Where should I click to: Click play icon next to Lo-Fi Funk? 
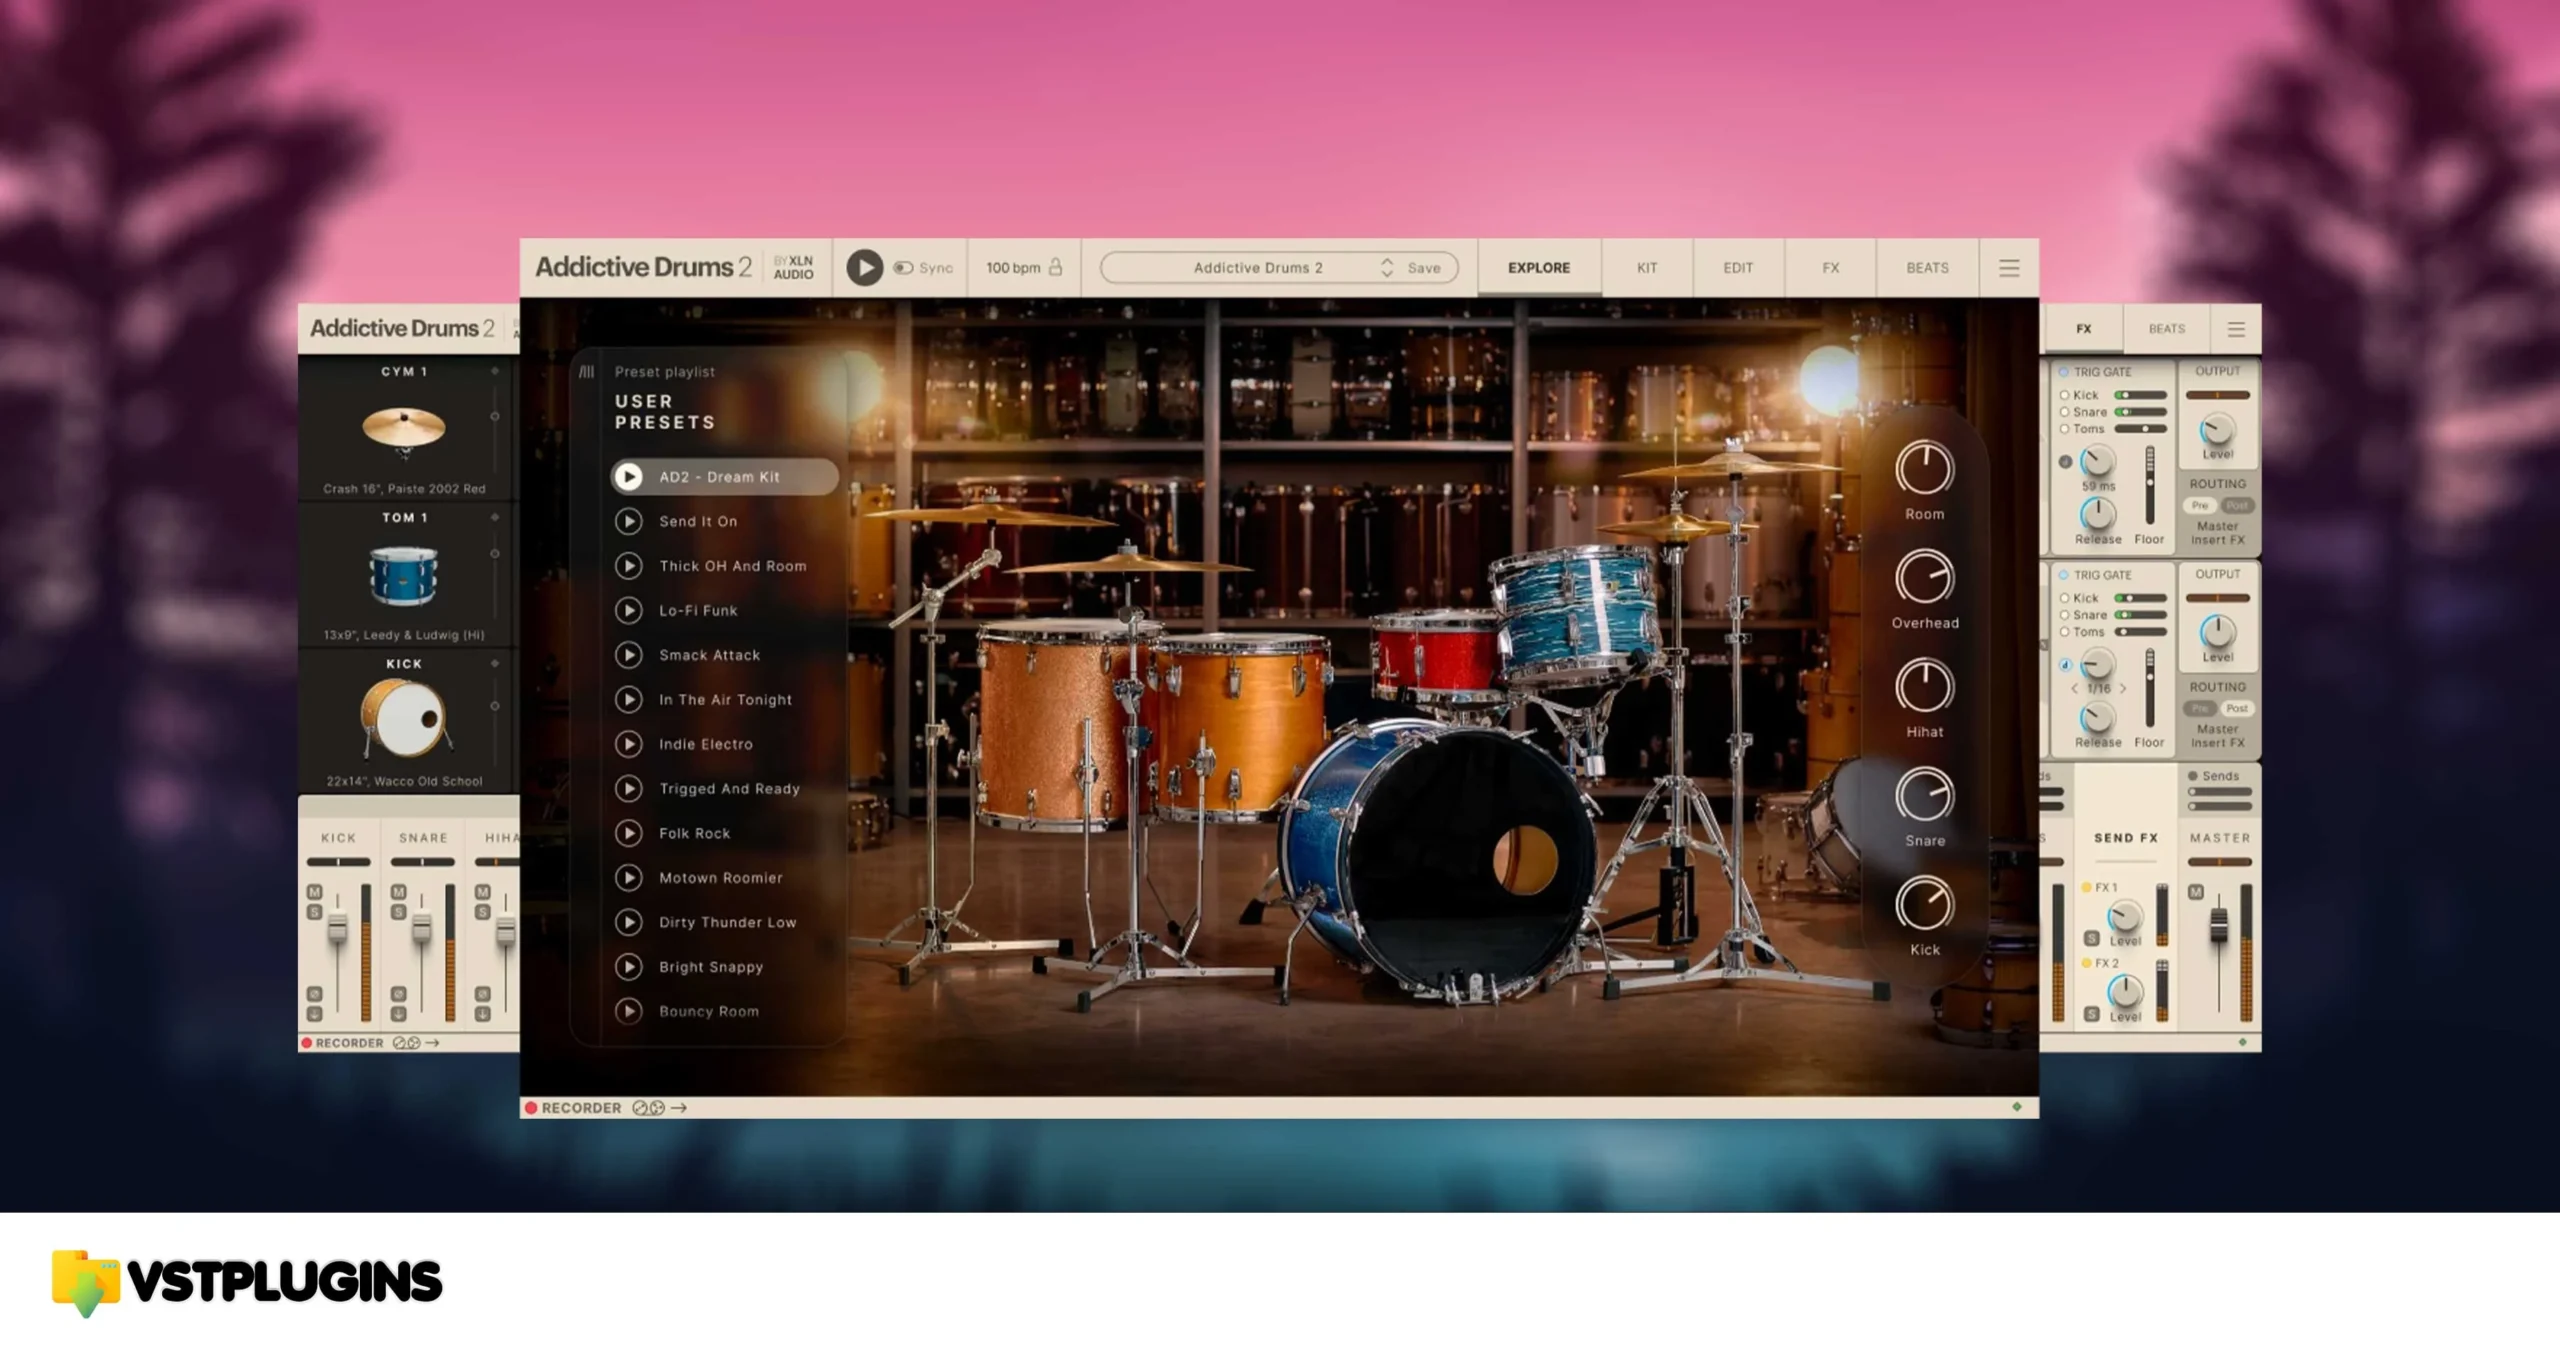click(x=628, y=610)
